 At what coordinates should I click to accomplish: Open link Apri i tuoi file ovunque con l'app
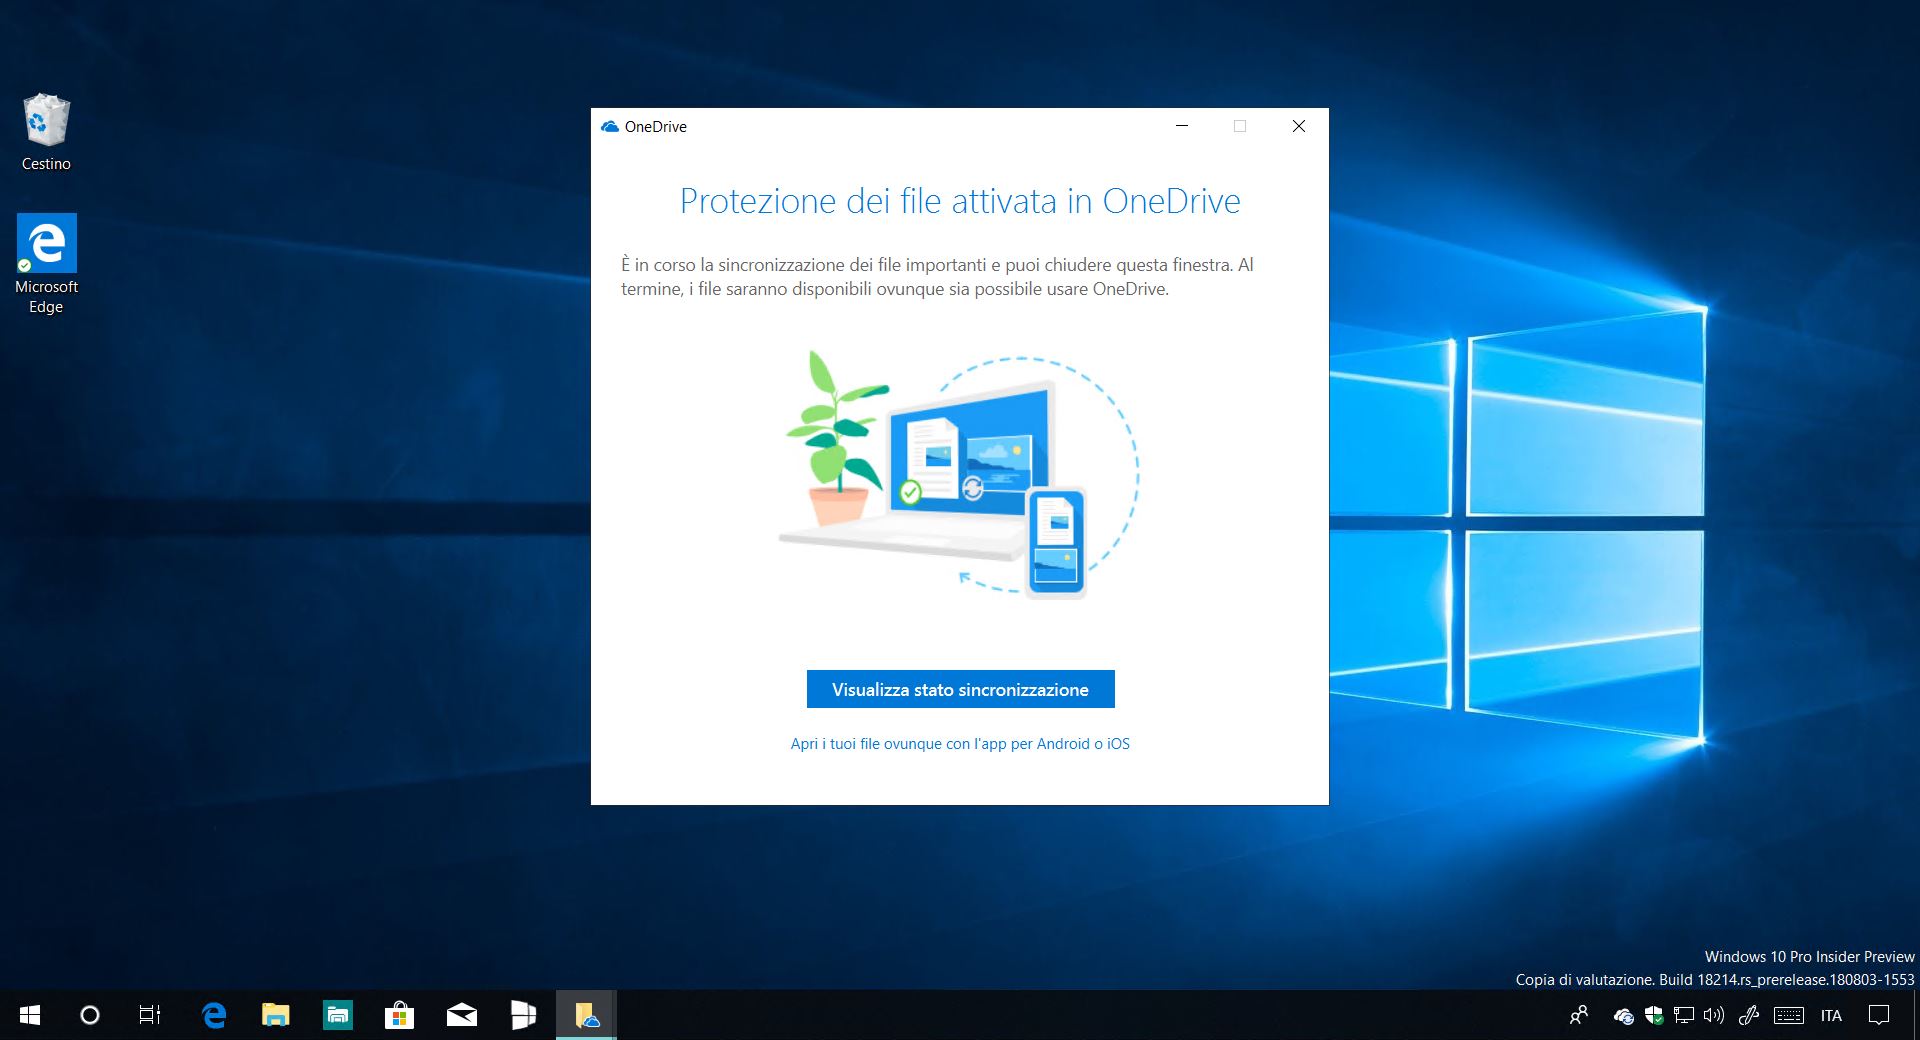click(x=960, y=744)
